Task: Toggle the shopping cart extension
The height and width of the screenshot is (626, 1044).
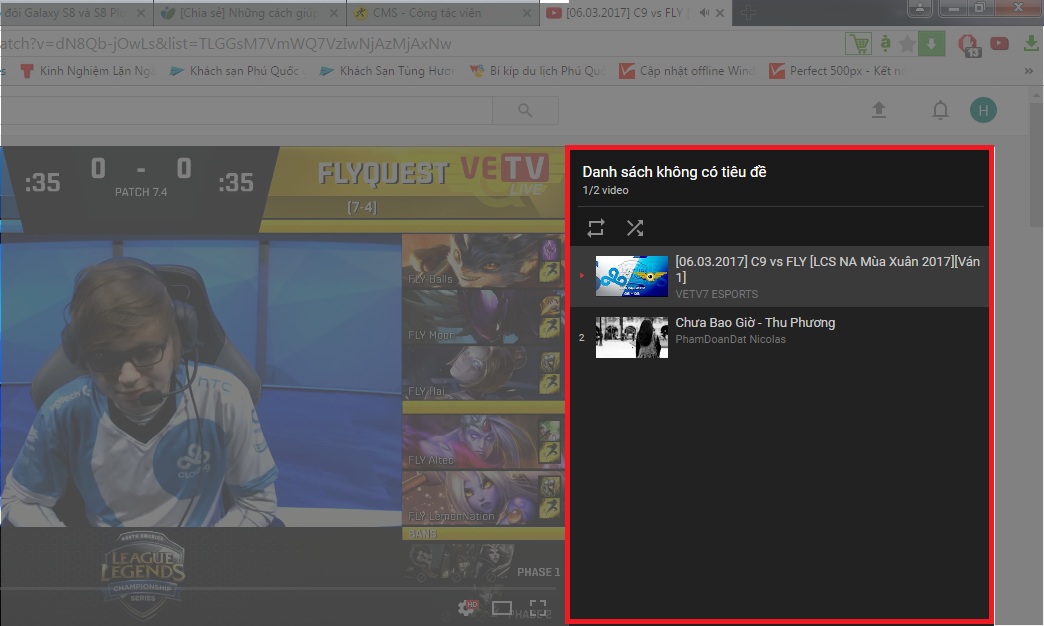Action: click(x=857, y=44)
